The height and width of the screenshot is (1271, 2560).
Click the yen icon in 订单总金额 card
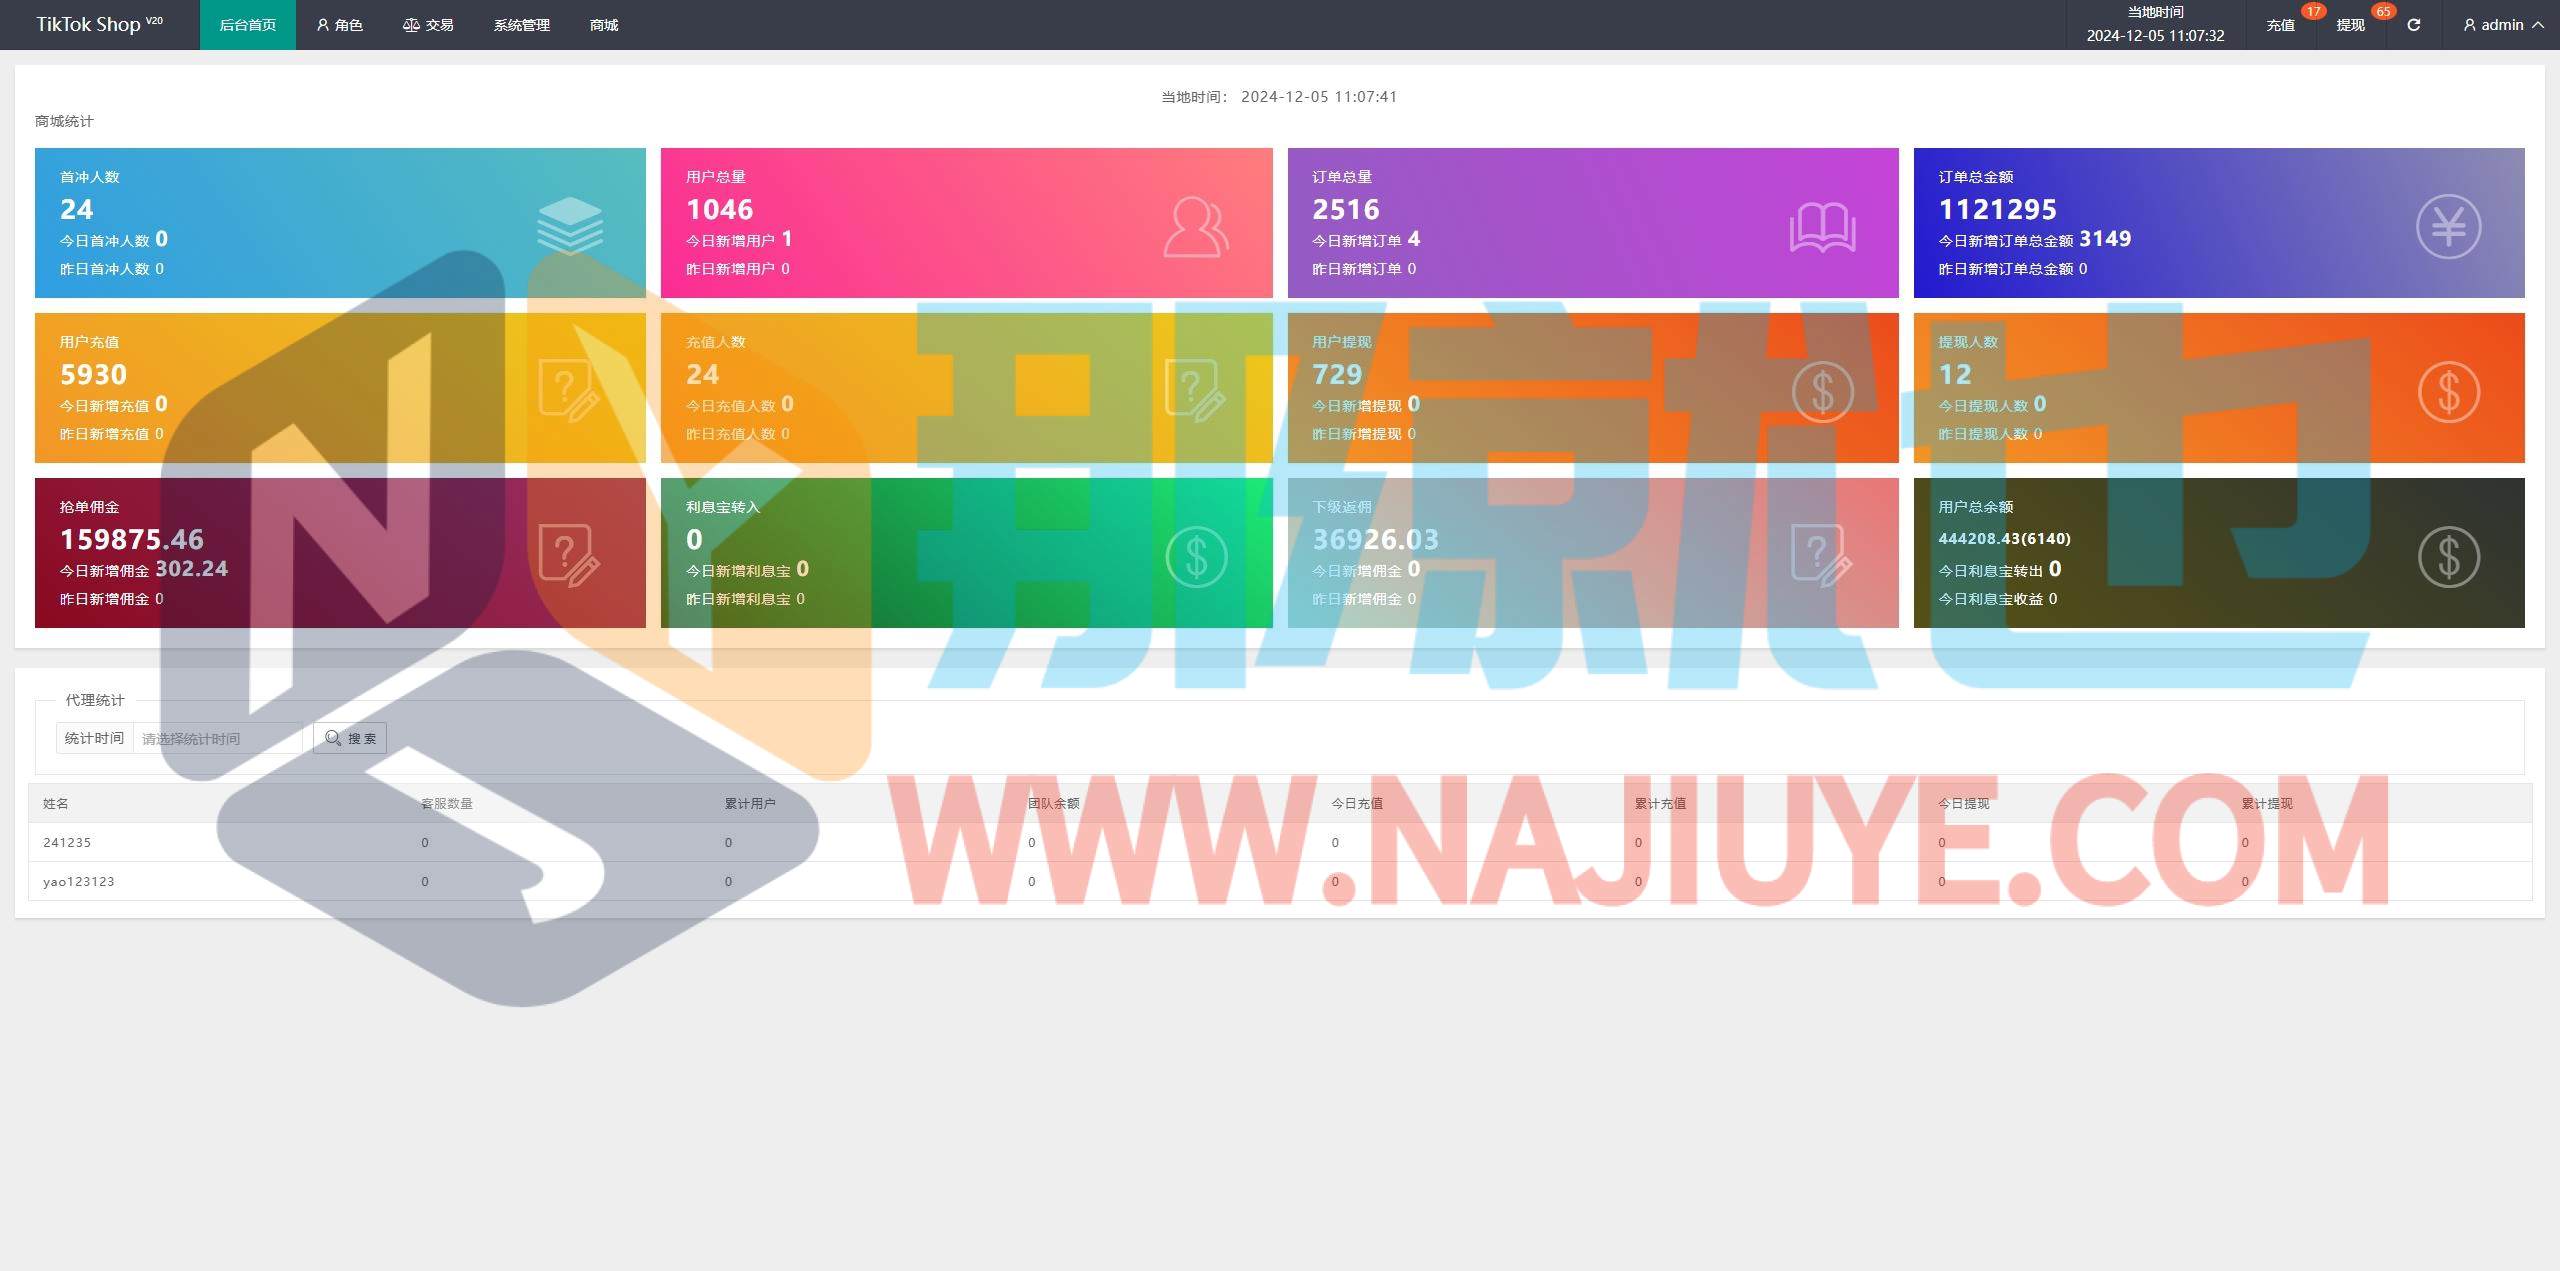pos(2448,227)
